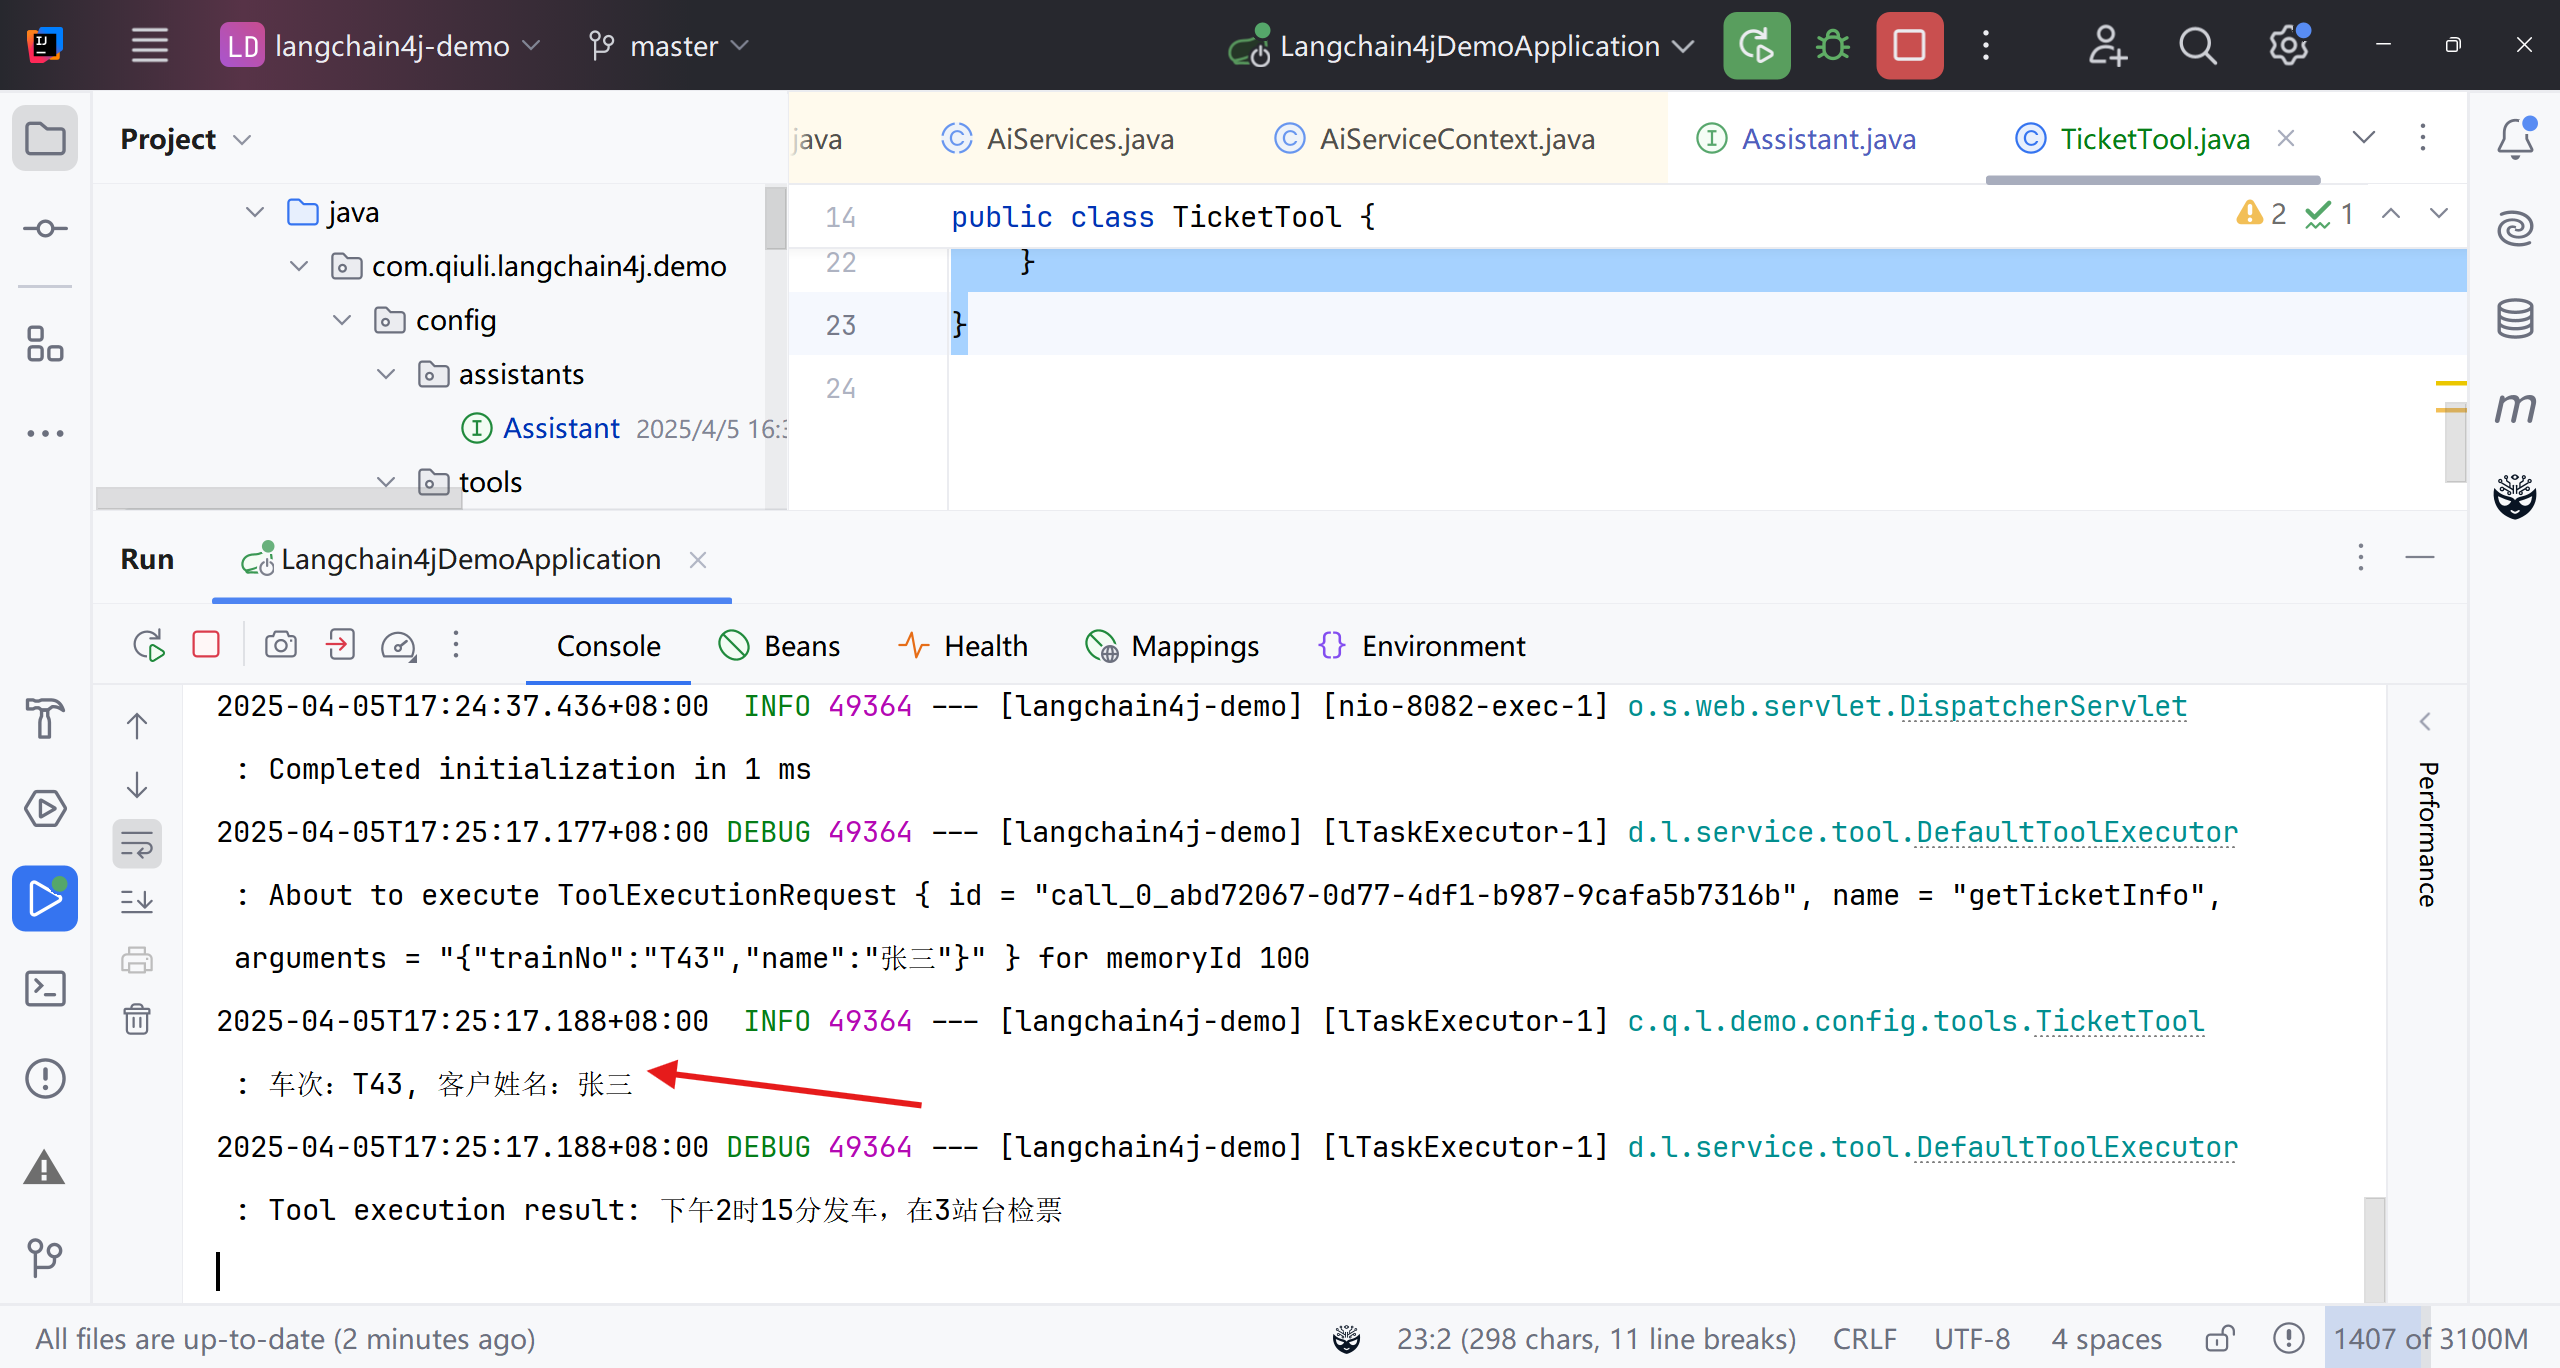Clear console output with trash icon
The height and width of the screenshot is (1368, 2560).
pyautogui.click(x=137, y=1019)
